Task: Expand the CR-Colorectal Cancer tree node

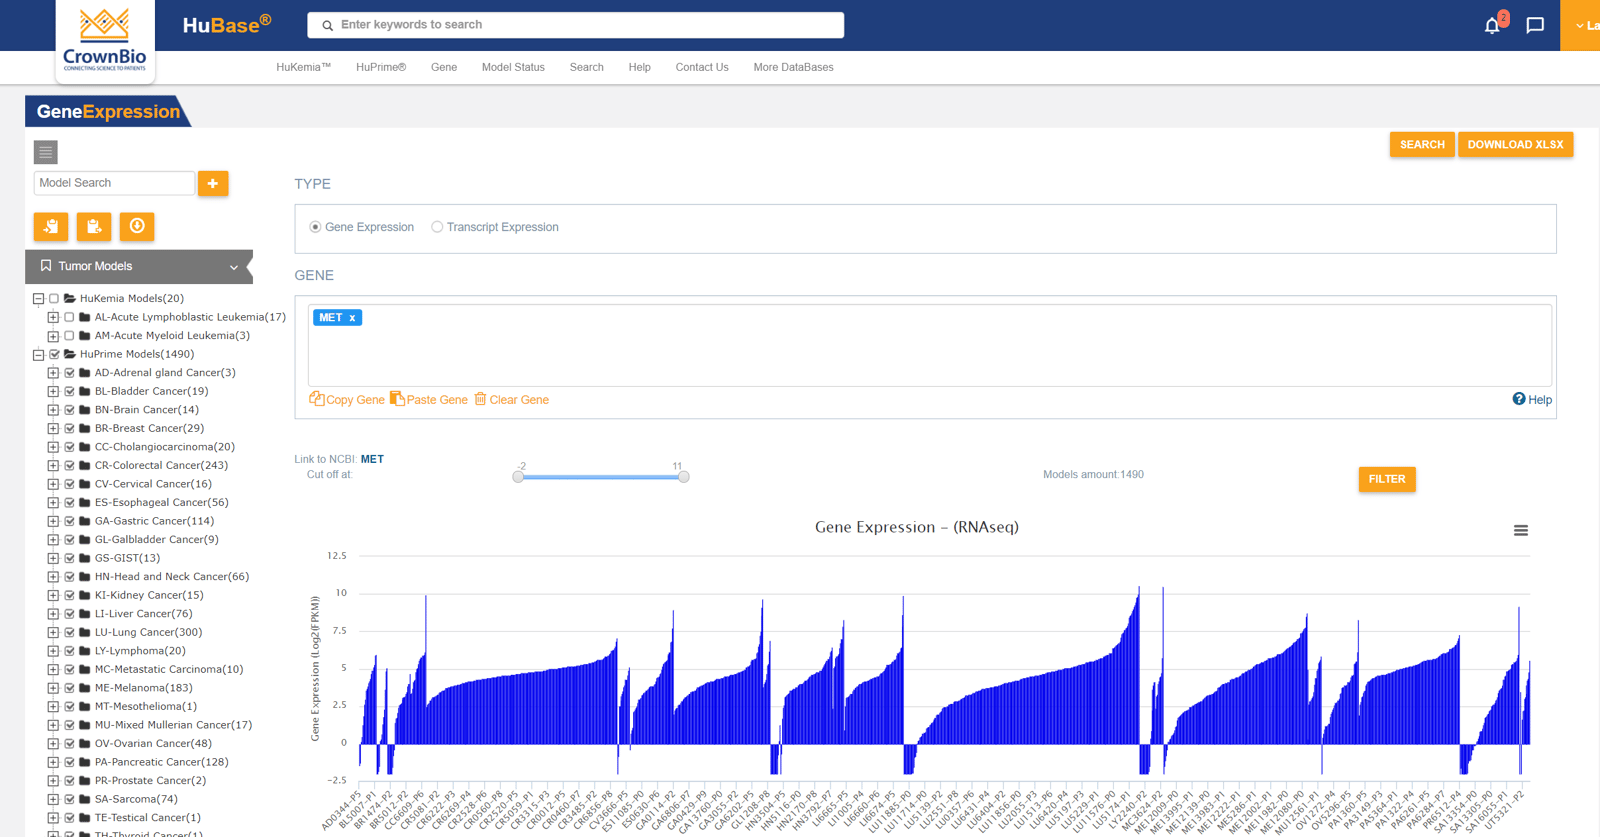Action: tap(53, 466)
